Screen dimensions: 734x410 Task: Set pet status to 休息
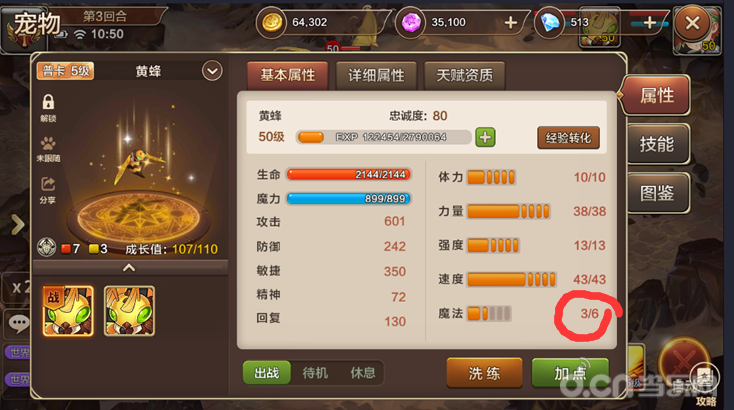pos(363,373)
